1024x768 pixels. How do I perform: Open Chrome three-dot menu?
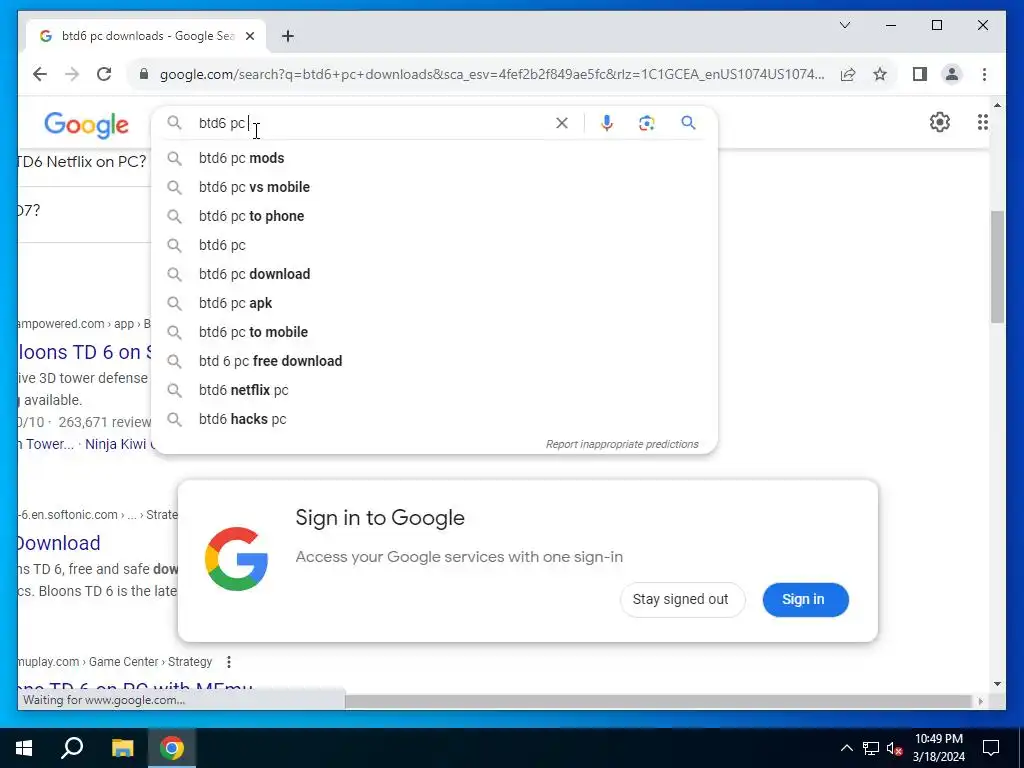984,74
